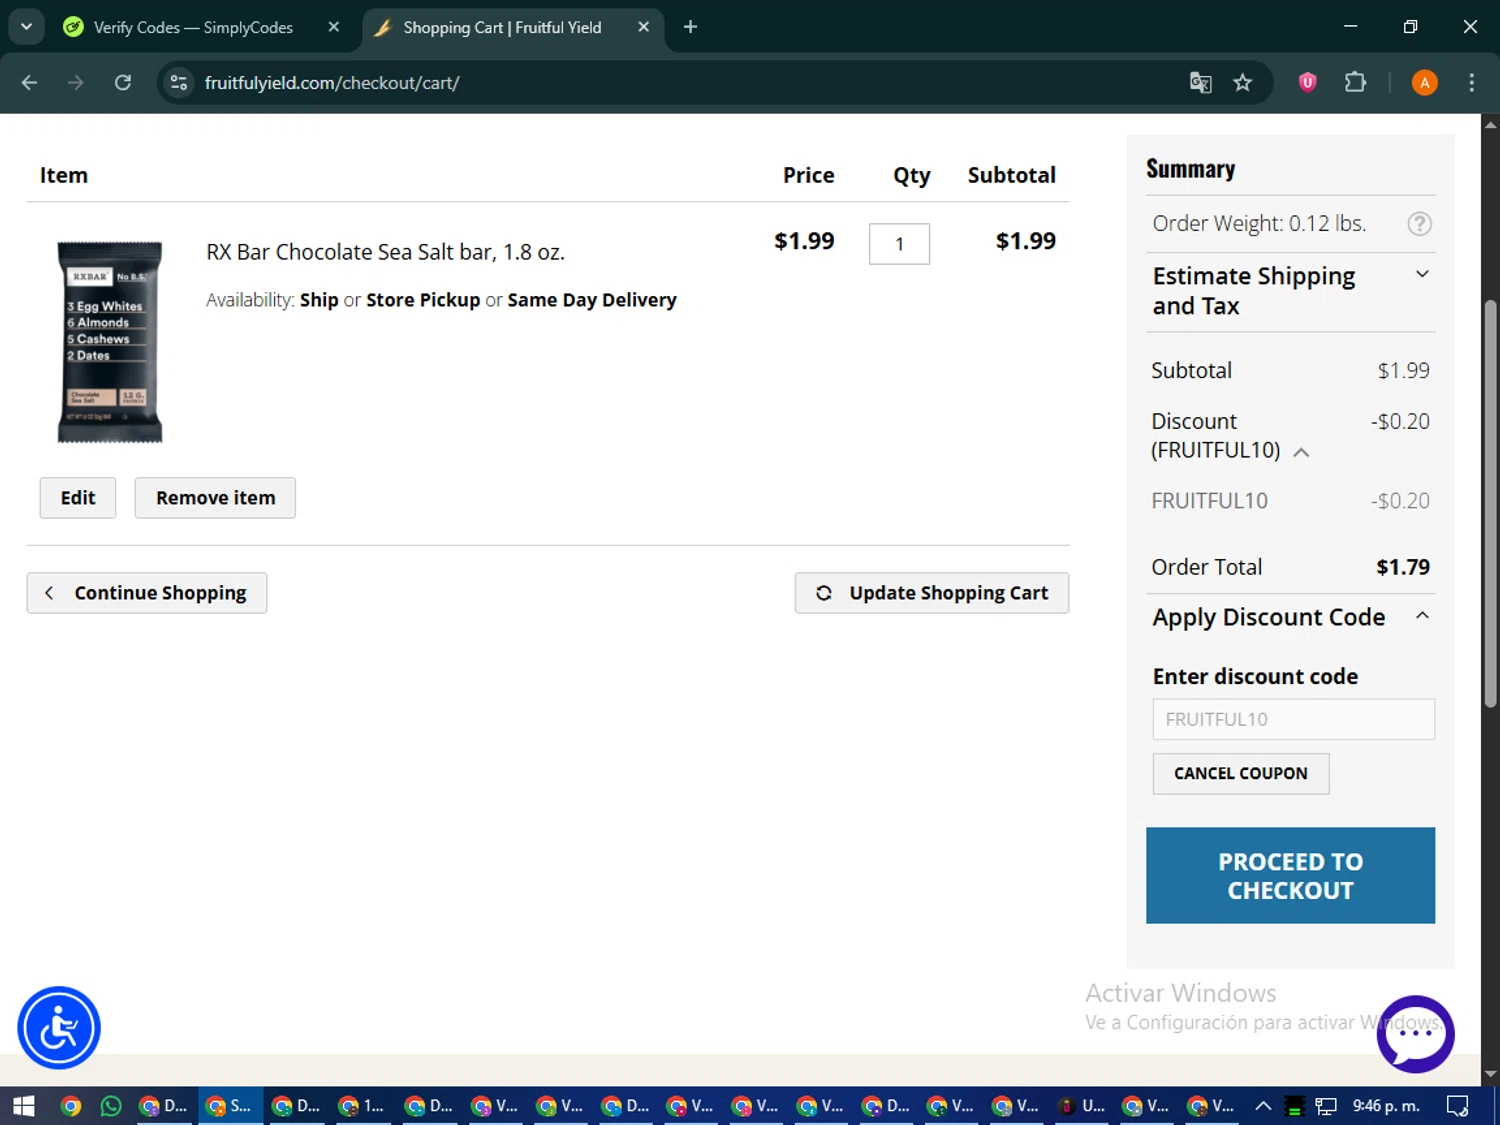Viewport: 1500px width, 1125px height.
Task: Click the translate page icon
Action: [1200, 83]
